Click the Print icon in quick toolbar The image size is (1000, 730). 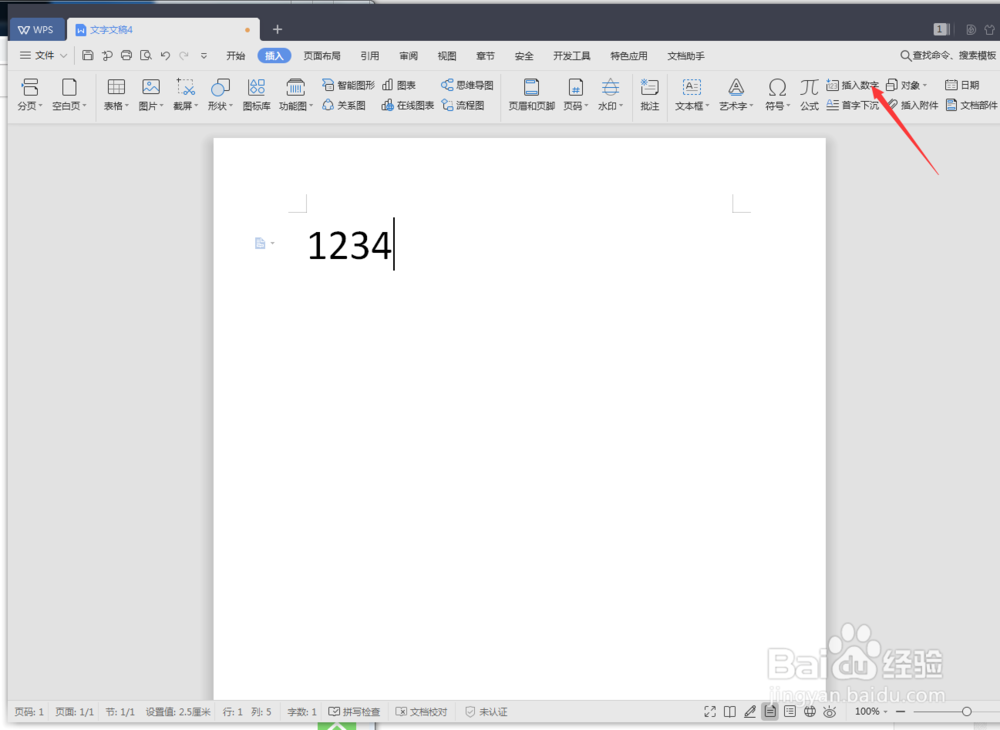tap(126, 55)
